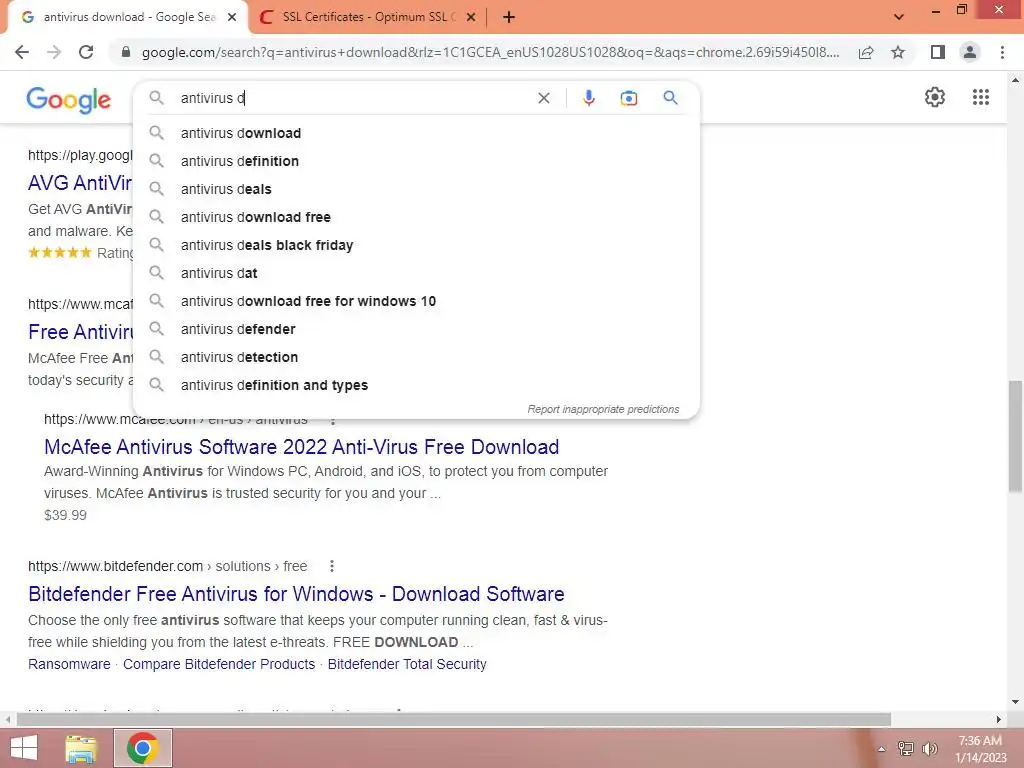The image size is (1024, 768).
Task: Select suggestion 'antivirus deals'
Action: coord(416,189)
